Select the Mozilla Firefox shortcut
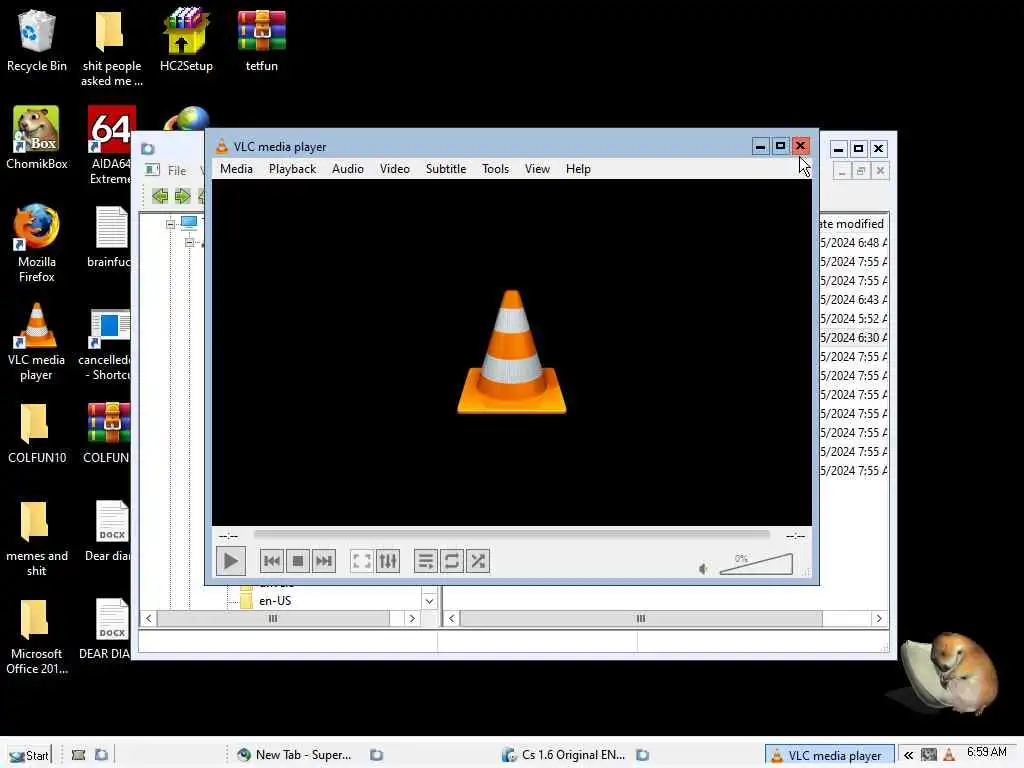 coord(37,243)
